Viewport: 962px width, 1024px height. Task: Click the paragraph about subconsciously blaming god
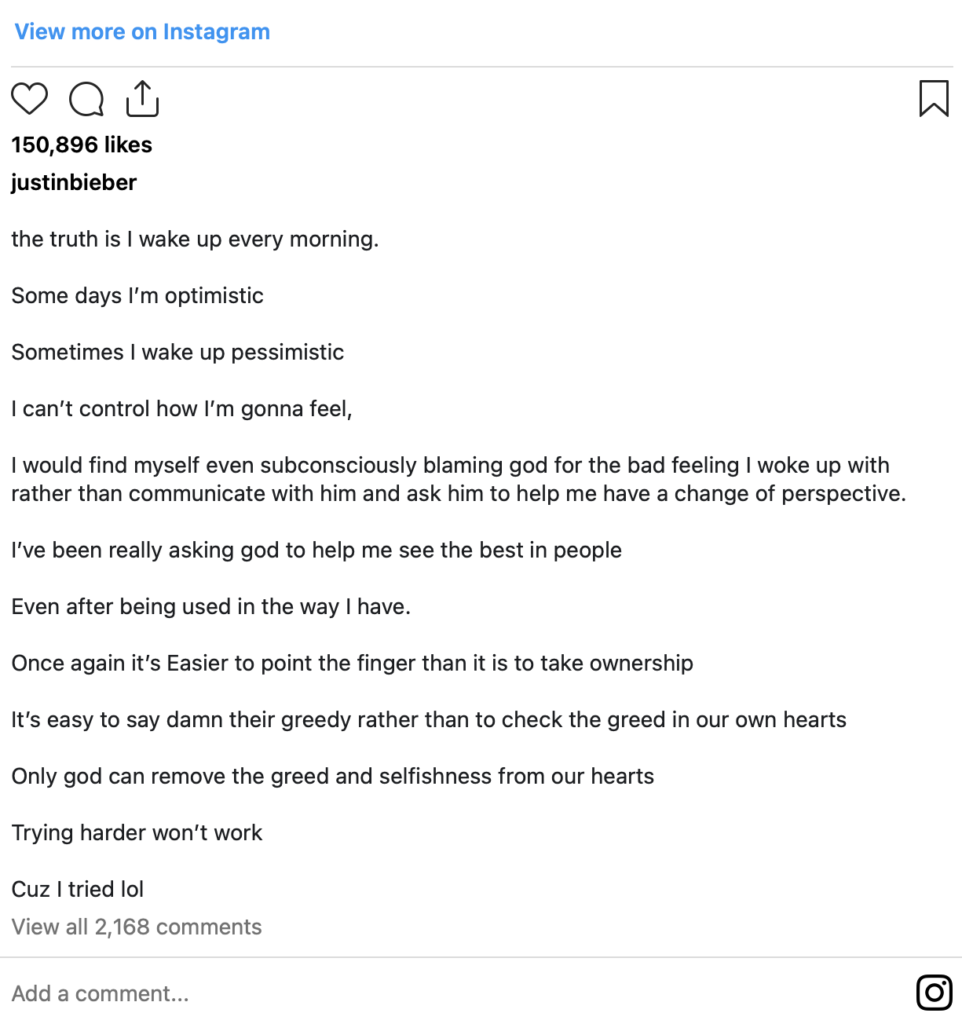coord(458,479)
